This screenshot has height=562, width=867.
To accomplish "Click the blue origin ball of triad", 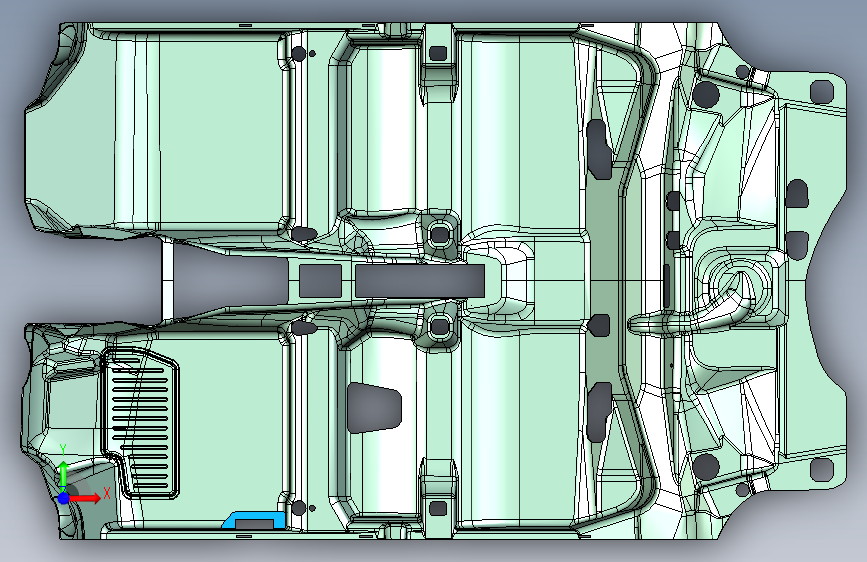I will [x=64, y=498].
